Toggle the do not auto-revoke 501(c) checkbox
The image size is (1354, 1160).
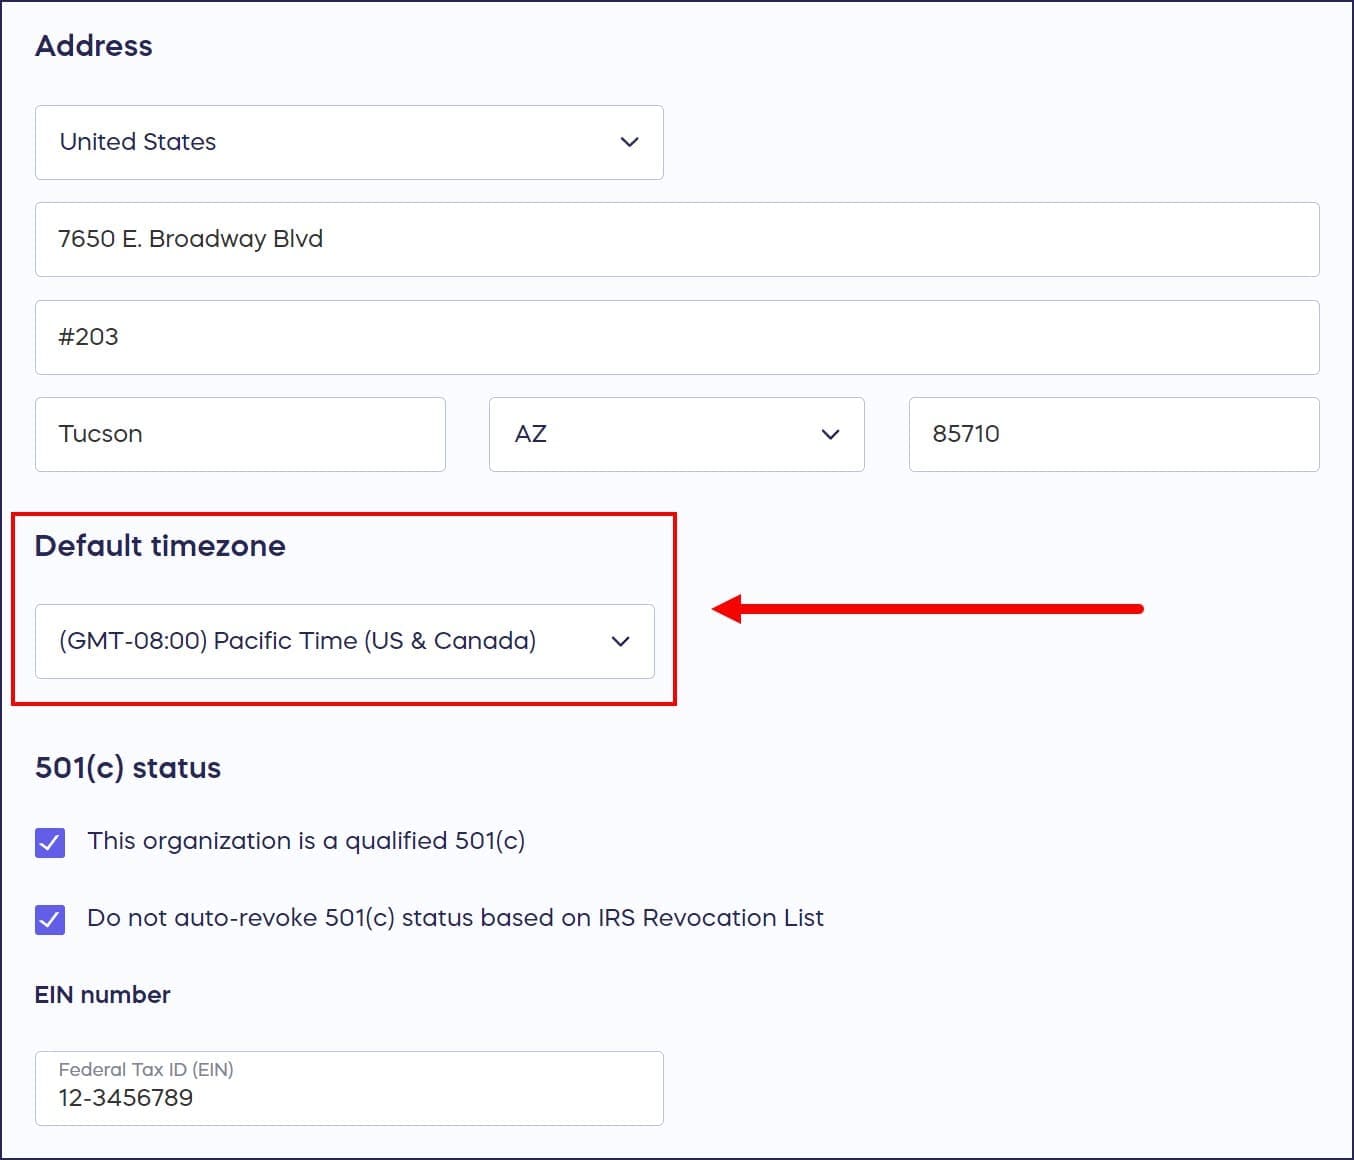(x=50, y=919)
